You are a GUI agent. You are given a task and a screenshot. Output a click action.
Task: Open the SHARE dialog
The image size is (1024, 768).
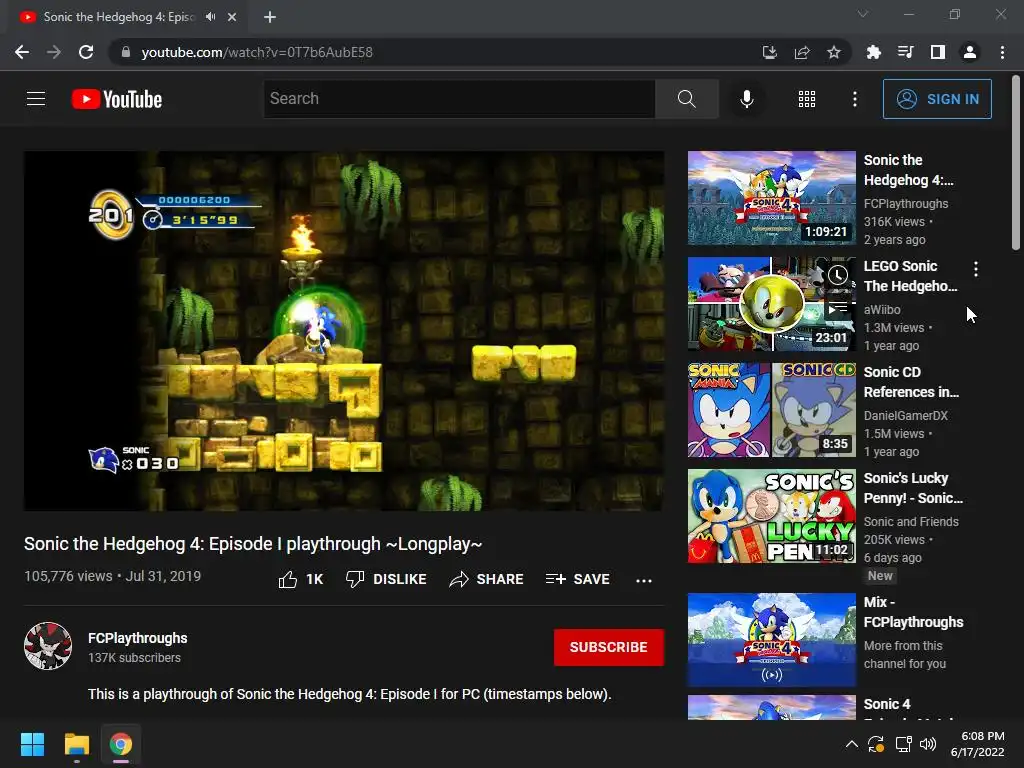(486, 579)
